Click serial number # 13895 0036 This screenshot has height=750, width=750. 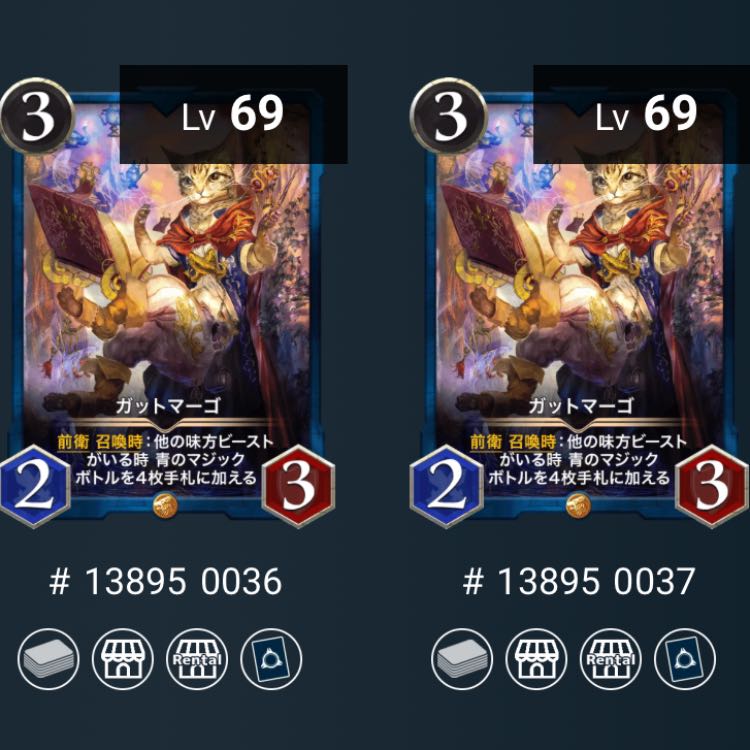click(165, 582)
